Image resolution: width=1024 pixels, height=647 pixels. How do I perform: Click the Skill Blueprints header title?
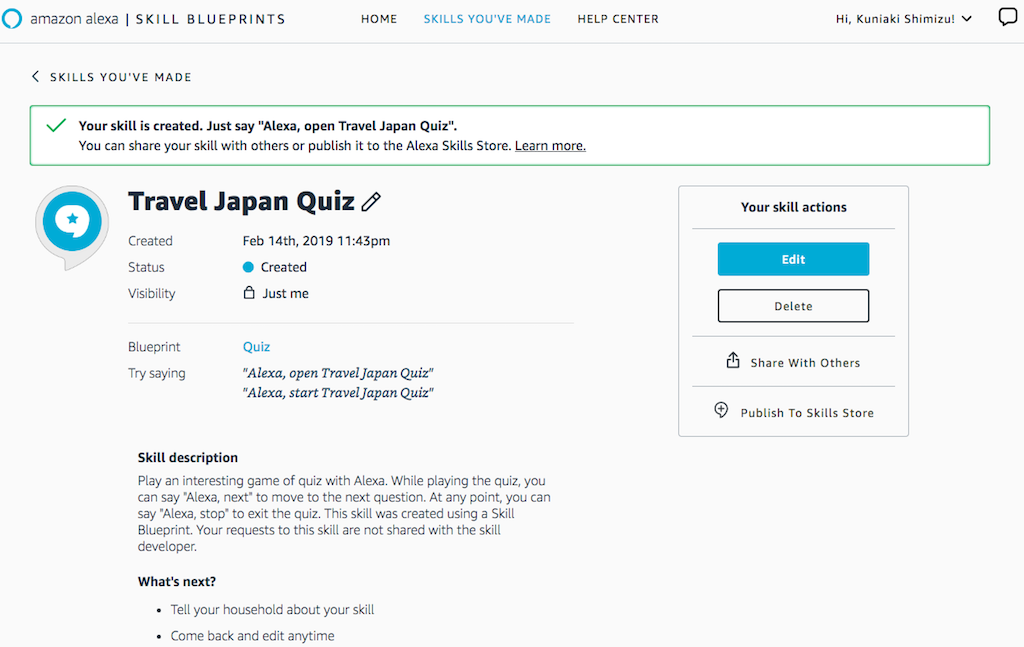coord(210,19)
